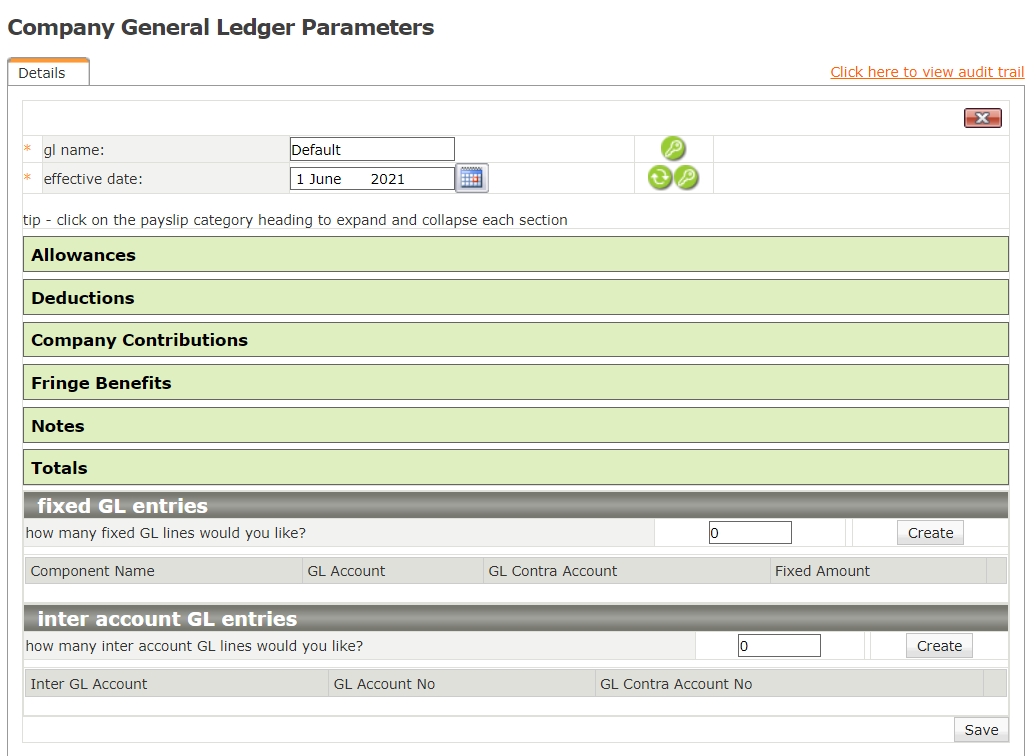Screen dimensions: 1028x756
Task: Click the green refresh icon beside effective date
Action: pos(660,179)
